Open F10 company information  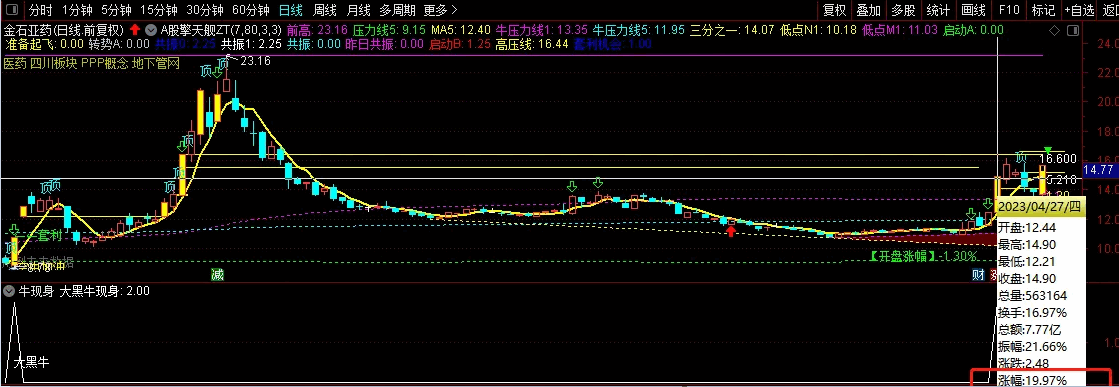(1008, 10)
